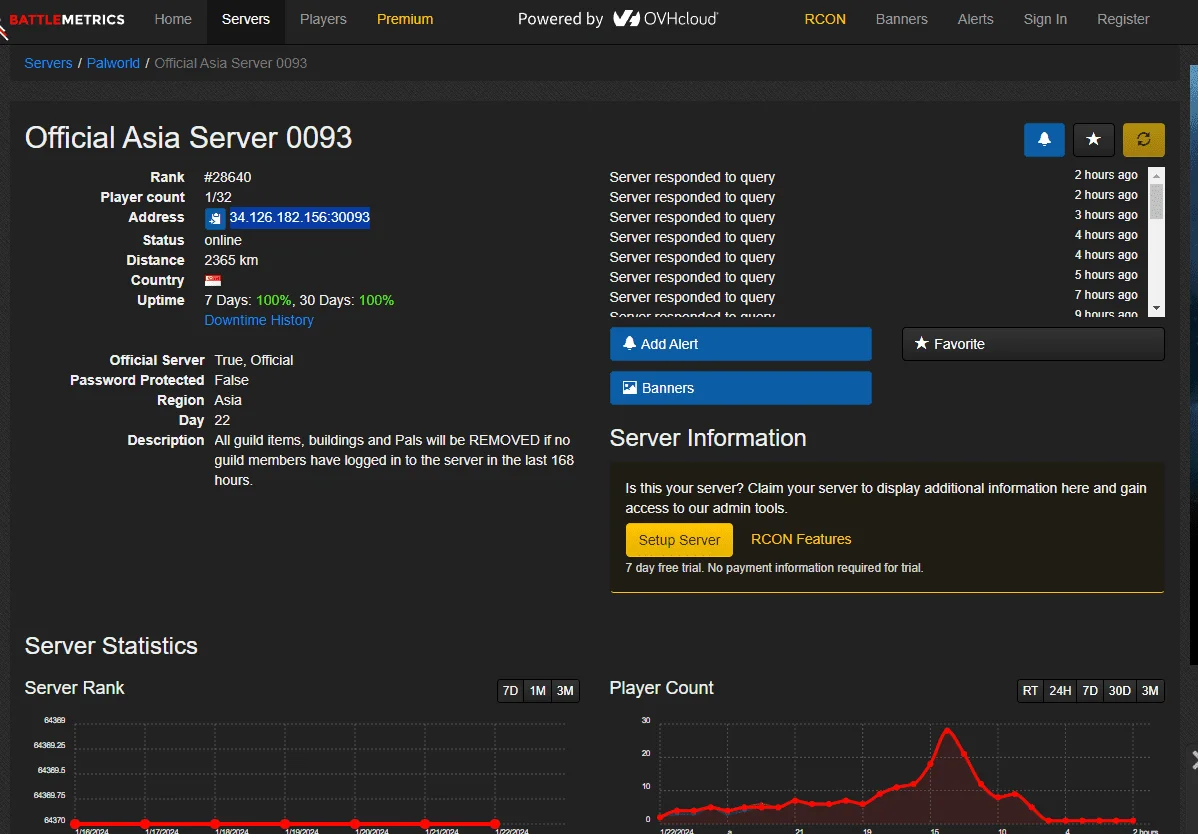
Task: Select 7D range for Server Rank
Action: 510,690
